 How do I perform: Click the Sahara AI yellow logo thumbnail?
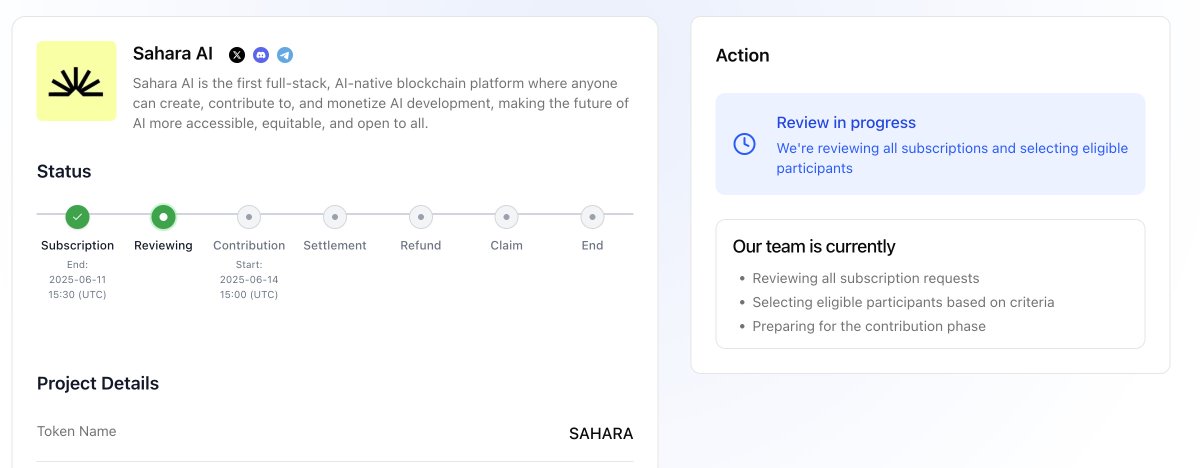pos(77,81)
